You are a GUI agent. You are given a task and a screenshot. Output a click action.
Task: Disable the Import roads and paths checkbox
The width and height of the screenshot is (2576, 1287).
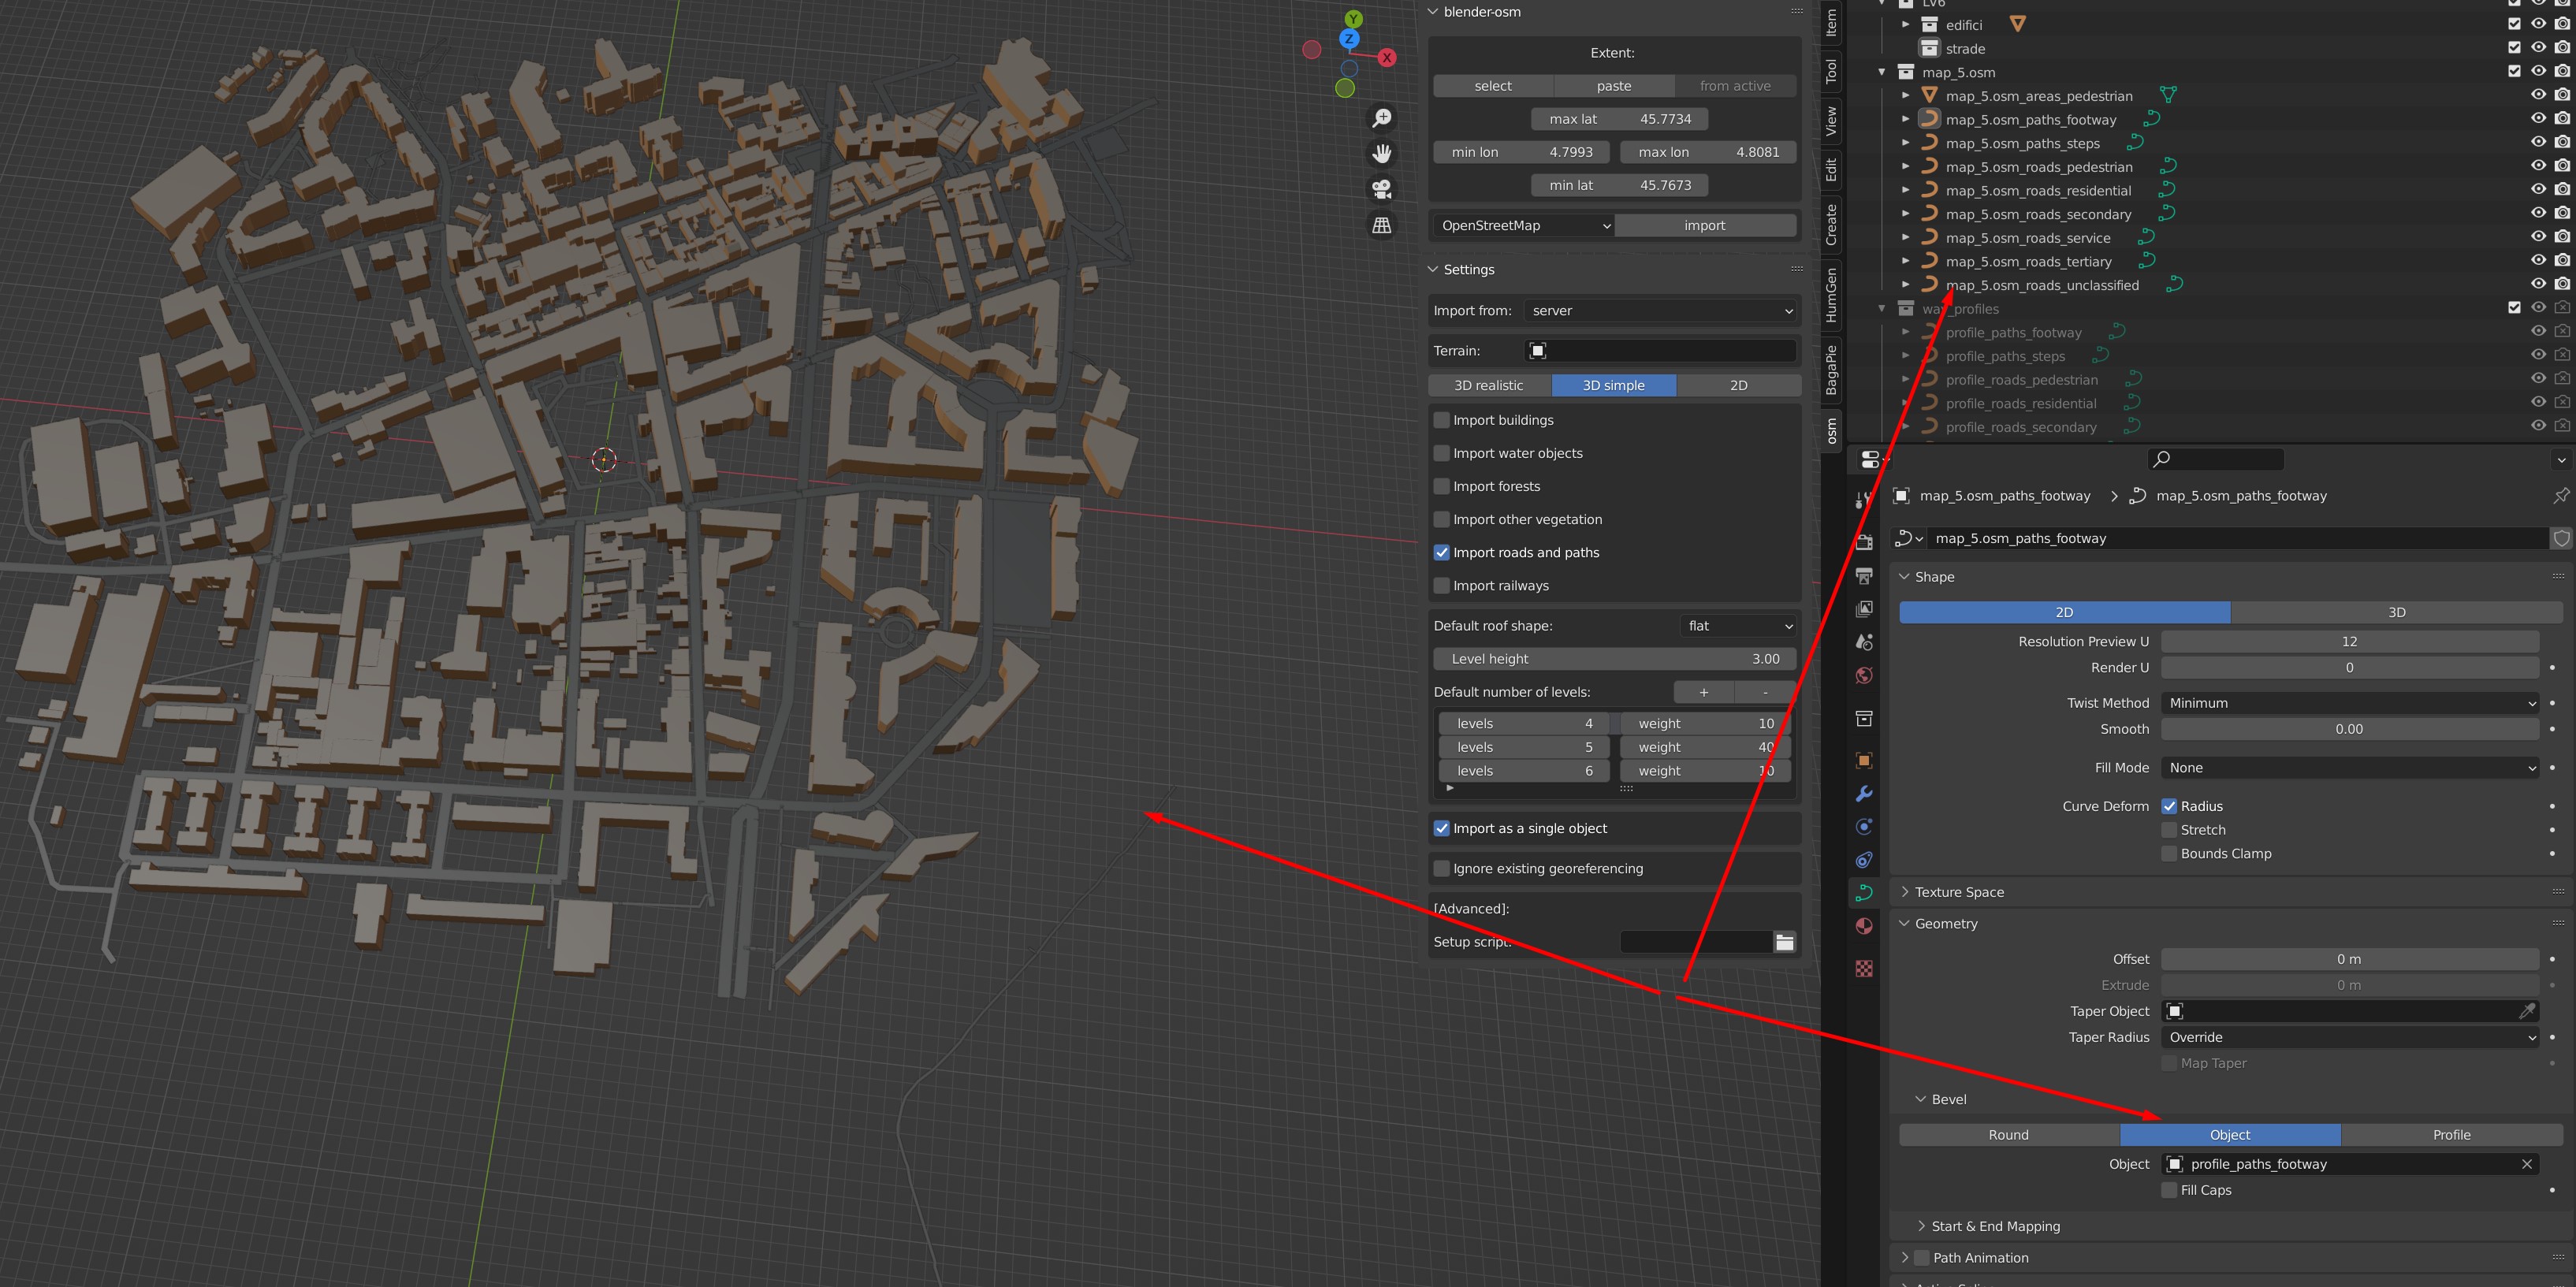click(x=1441, y=552)
